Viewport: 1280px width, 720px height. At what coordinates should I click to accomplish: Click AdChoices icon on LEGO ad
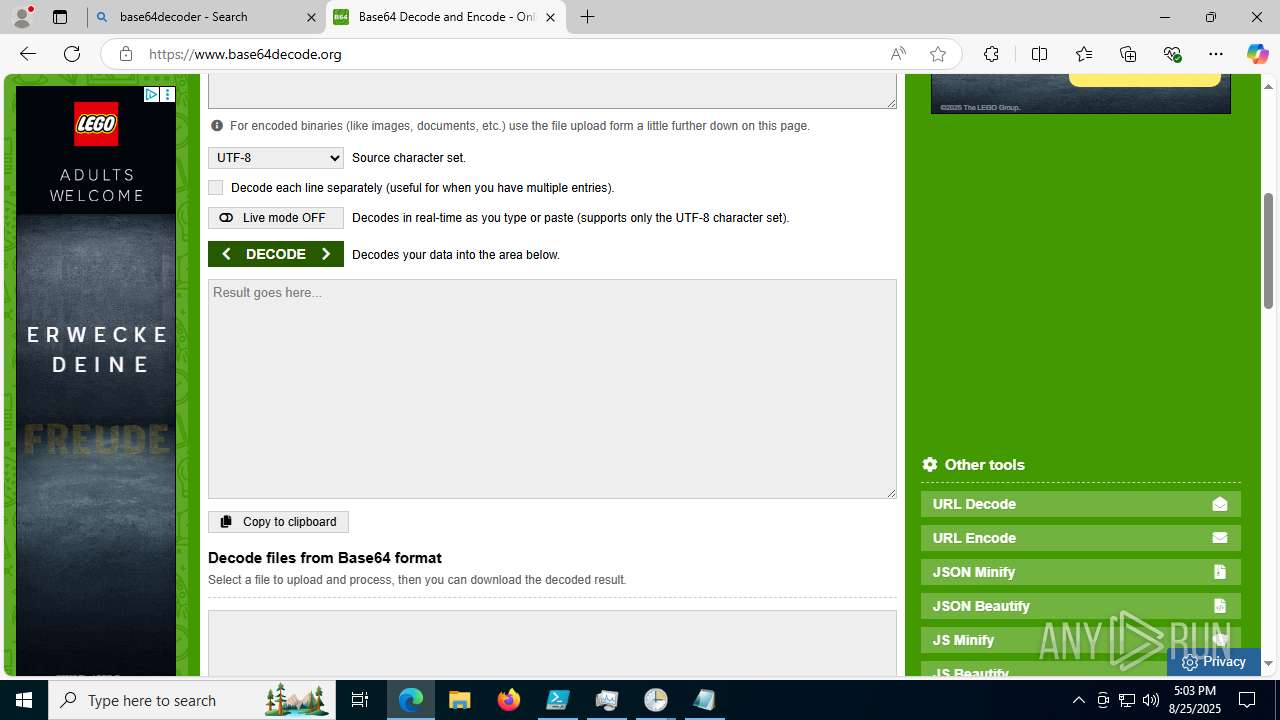tap(151, 94)
